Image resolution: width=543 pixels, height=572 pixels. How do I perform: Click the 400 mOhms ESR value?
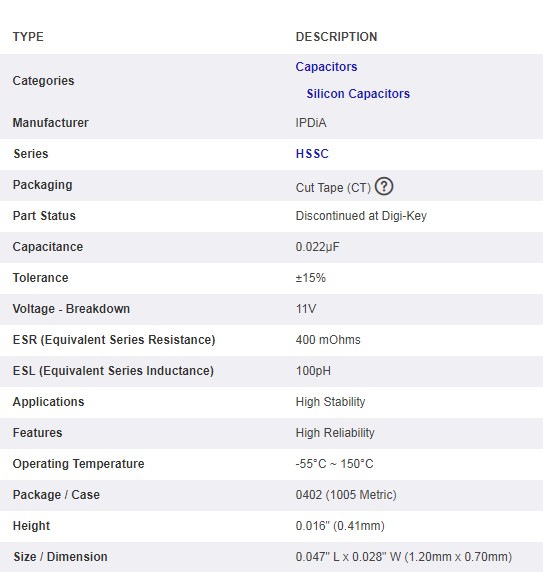(328, 340)
